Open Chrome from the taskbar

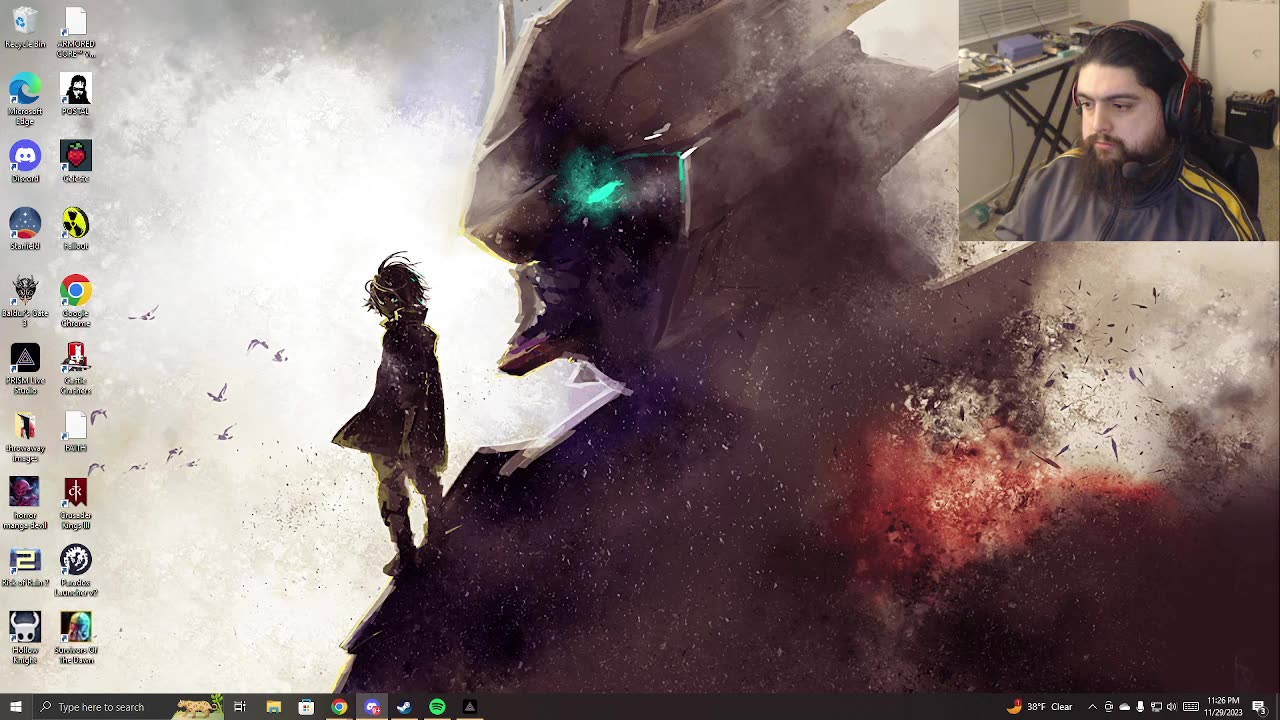[339, 707]
